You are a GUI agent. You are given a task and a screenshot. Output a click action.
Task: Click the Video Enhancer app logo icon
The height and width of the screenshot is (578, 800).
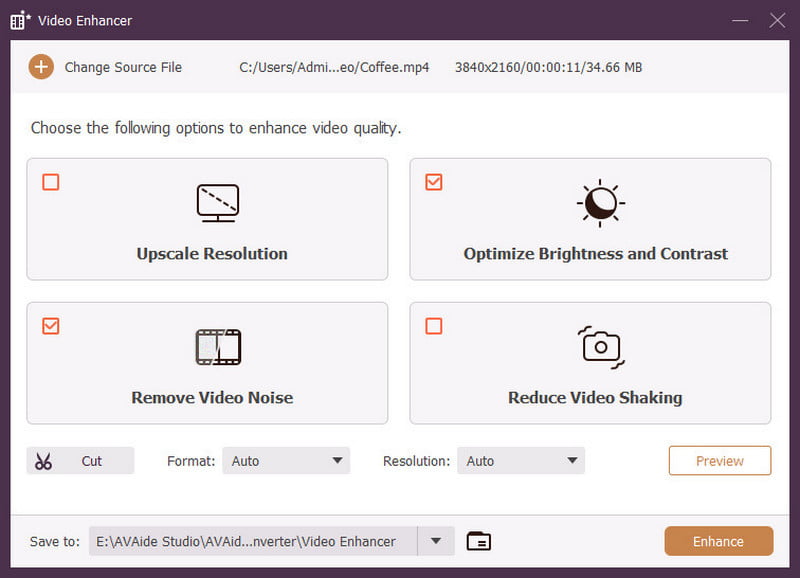20,20
